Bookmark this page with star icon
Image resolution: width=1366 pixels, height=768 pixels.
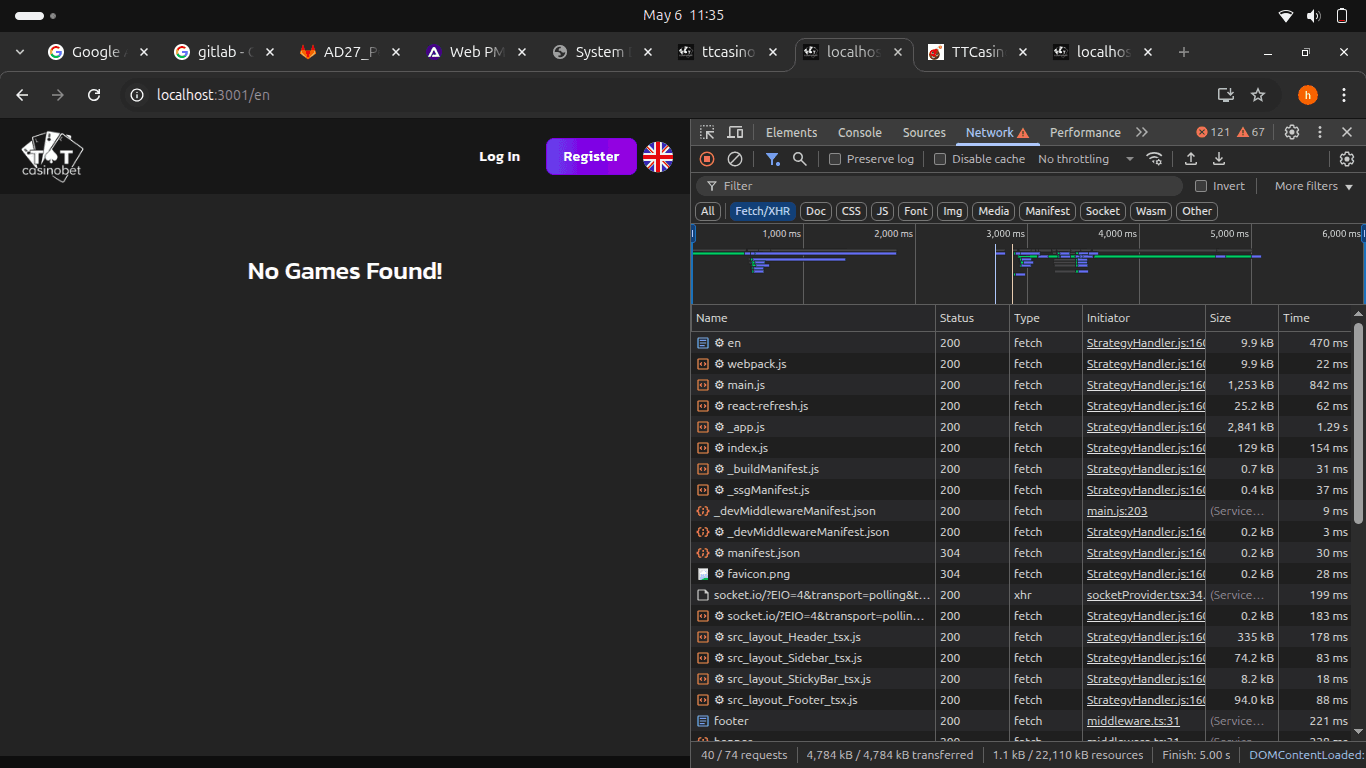tap(1258, 95)
